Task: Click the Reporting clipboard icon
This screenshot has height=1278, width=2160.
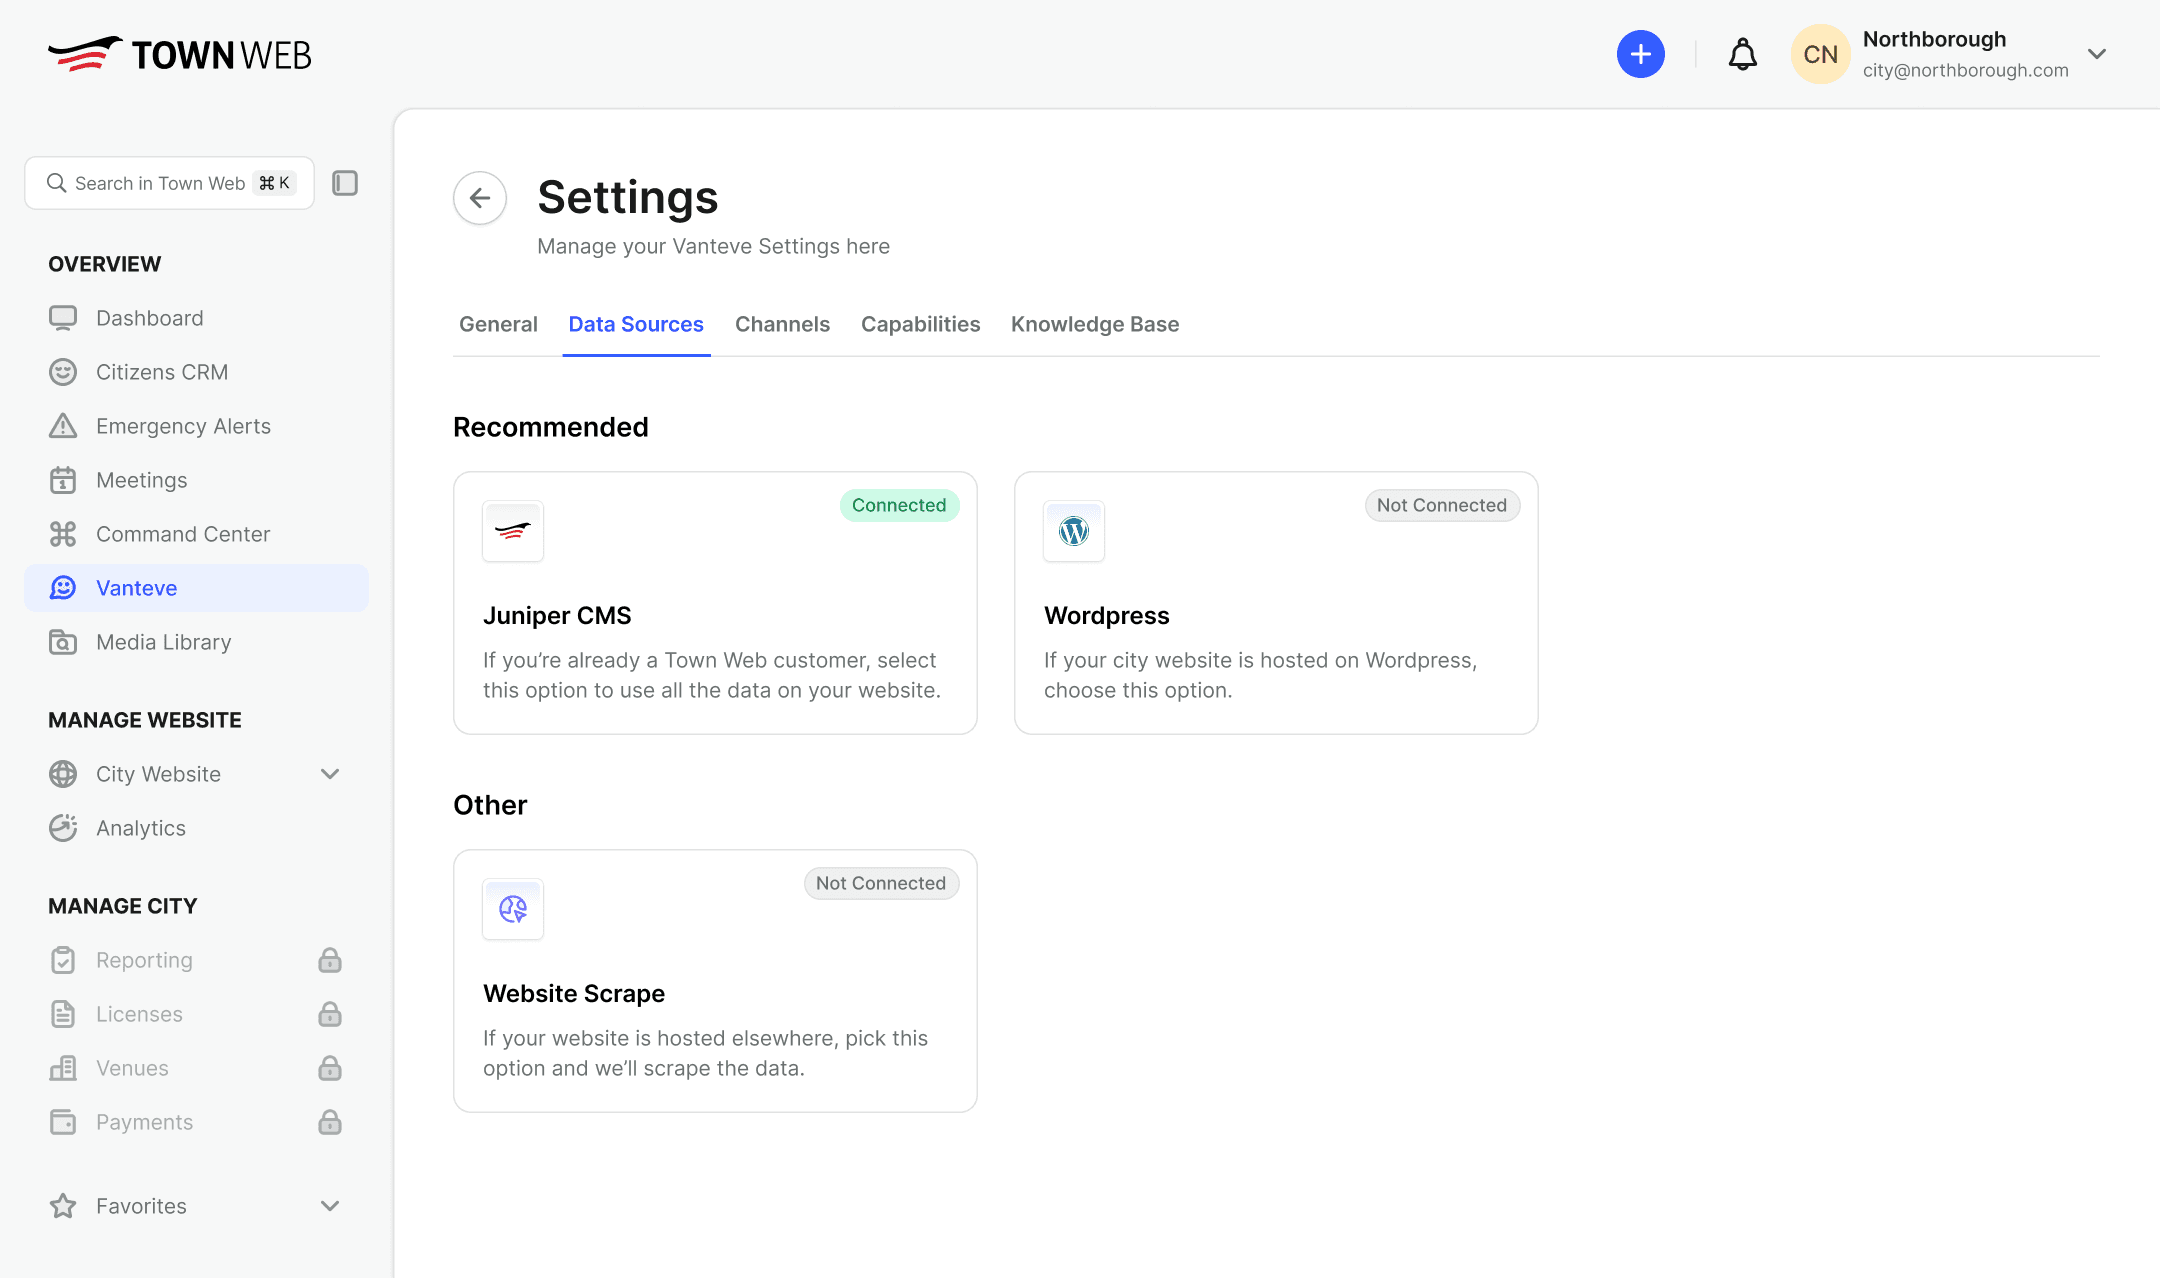Action: [63, 960]
